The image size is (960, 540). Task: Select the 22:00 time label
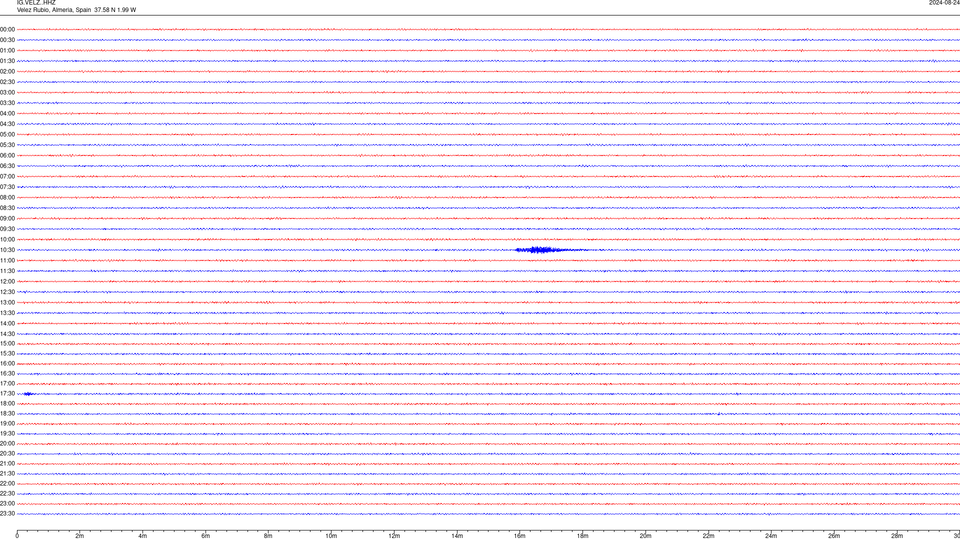7,484
